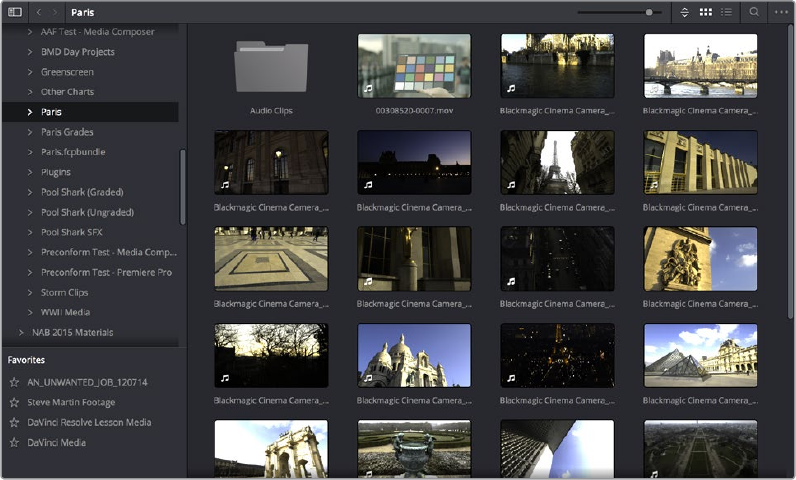796x480 pixels.
Task: Select the Sacré-Cœur basilica clip thumbnail
Action: (x=414, y=356)
